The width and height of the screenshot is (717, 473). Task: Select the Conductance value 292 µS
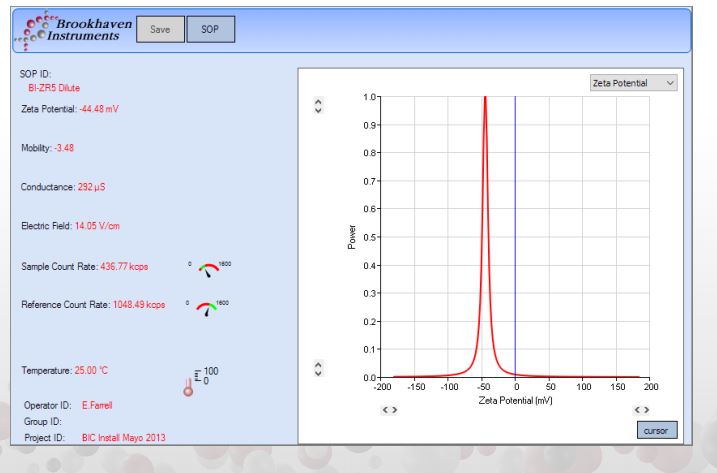(x=91, y=187)
